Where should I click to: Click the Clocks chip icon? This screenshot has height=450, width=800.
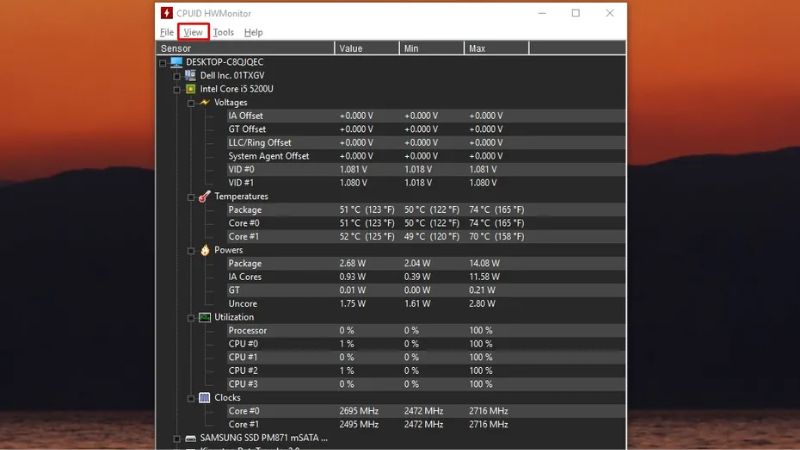[x=204, y=397]
